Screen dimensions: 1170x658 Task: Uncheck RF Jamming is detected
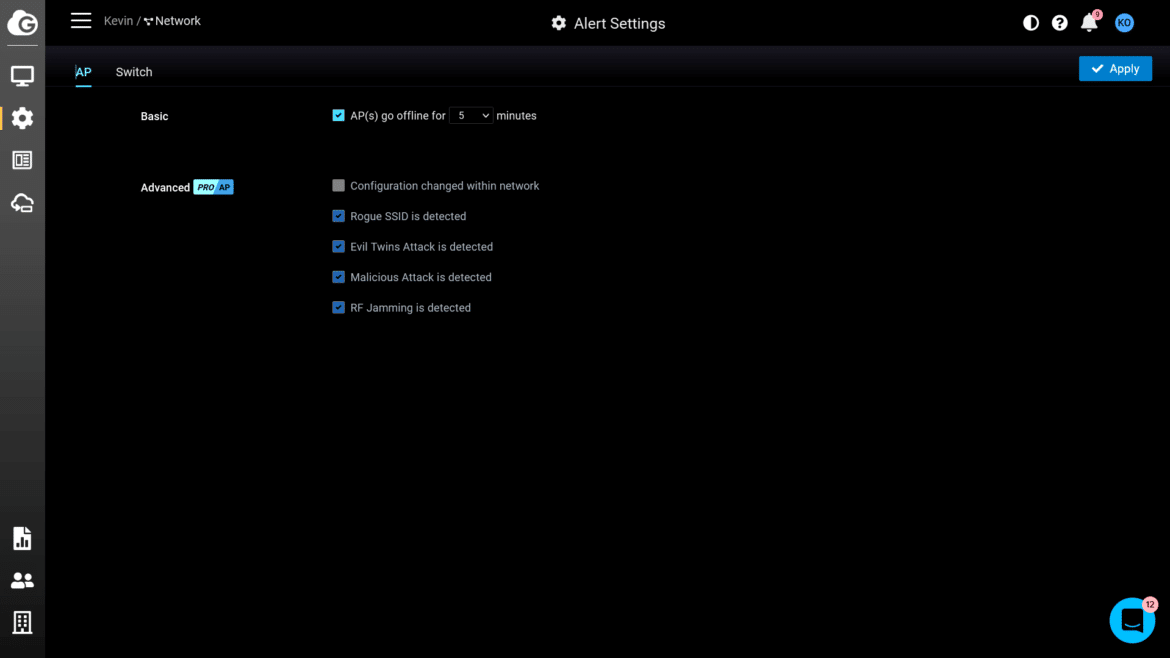tap(339, 308)
